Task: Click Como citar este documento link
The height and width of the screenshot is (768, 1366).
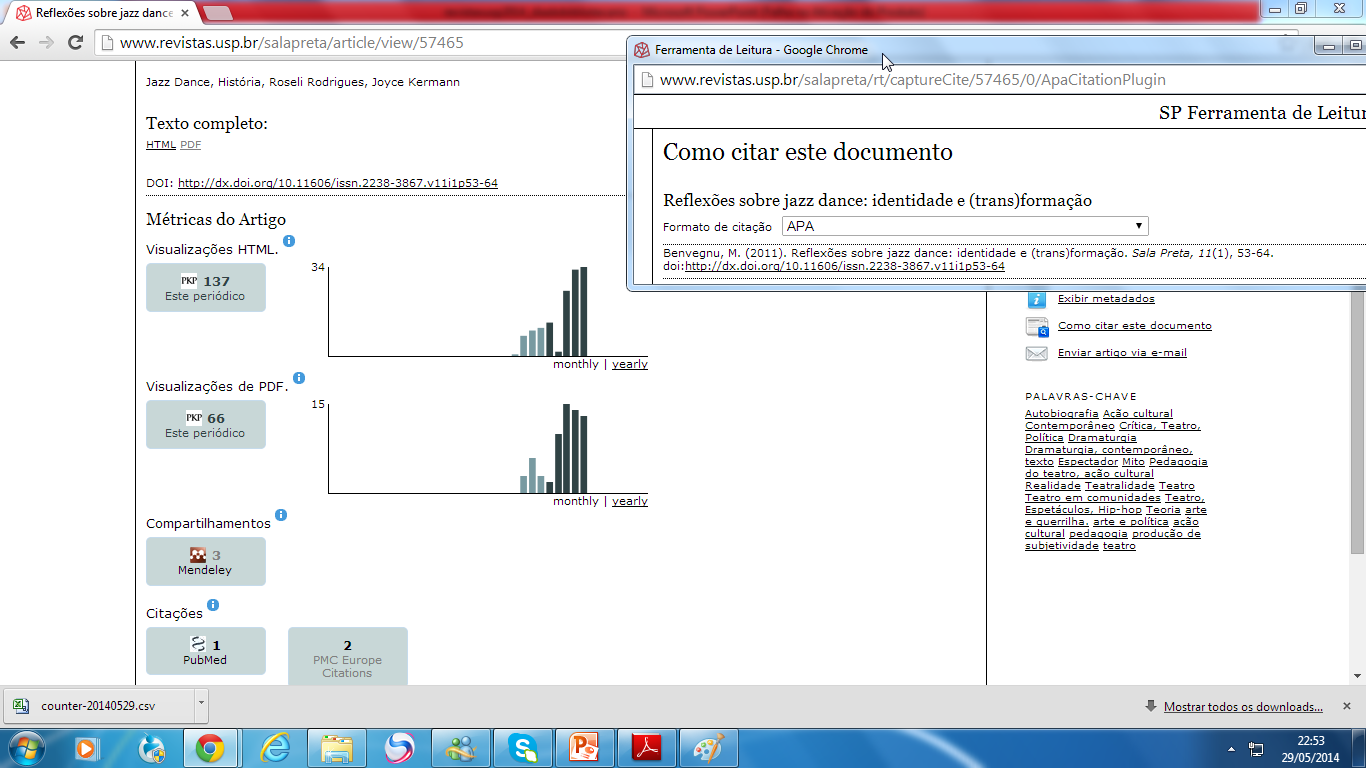Action: [x=1135, y=326]
